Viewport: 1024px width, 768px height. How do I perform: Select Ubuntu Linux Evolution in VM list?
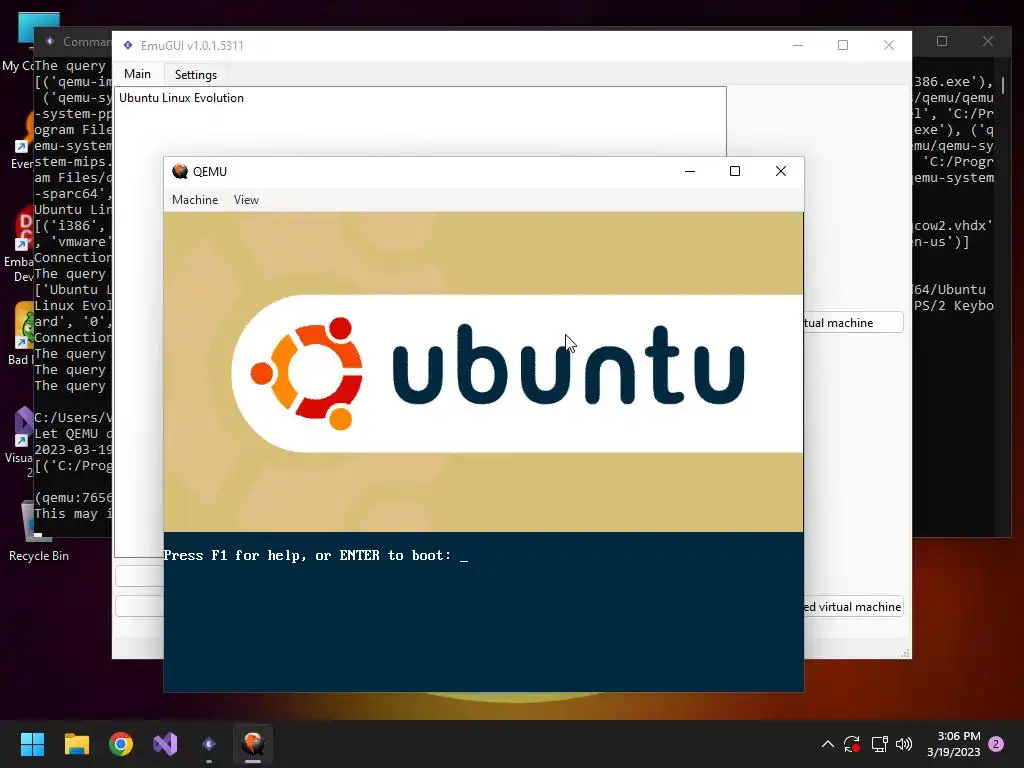coord(182,98)
